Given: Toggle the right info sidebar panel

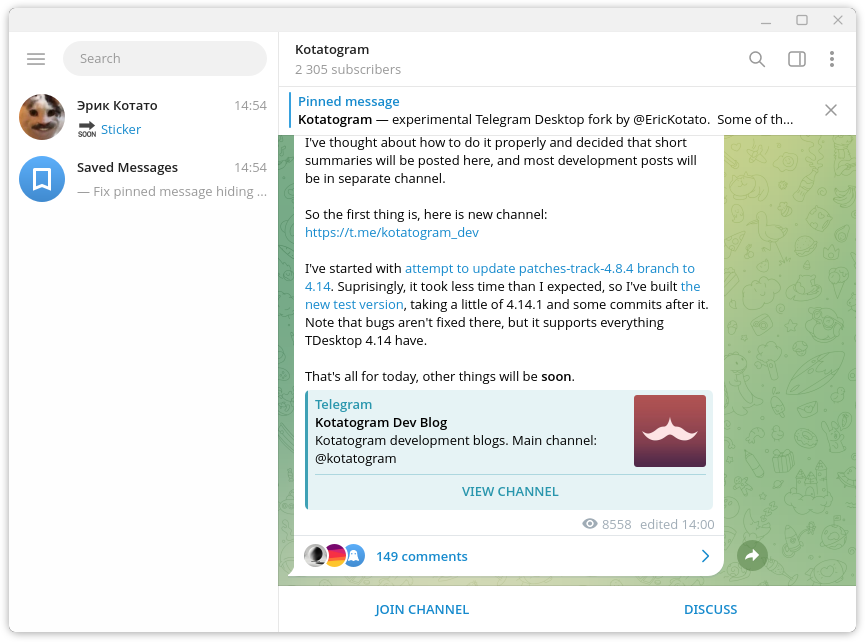Looking at the screenshot, I should point(796,59).
